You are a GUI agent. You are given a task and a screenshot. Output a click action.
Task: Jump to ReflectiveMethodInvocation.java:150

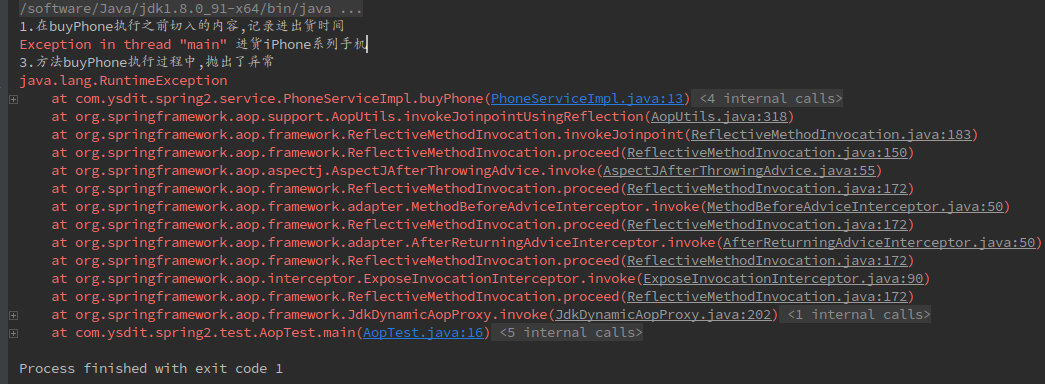point(766,153)
